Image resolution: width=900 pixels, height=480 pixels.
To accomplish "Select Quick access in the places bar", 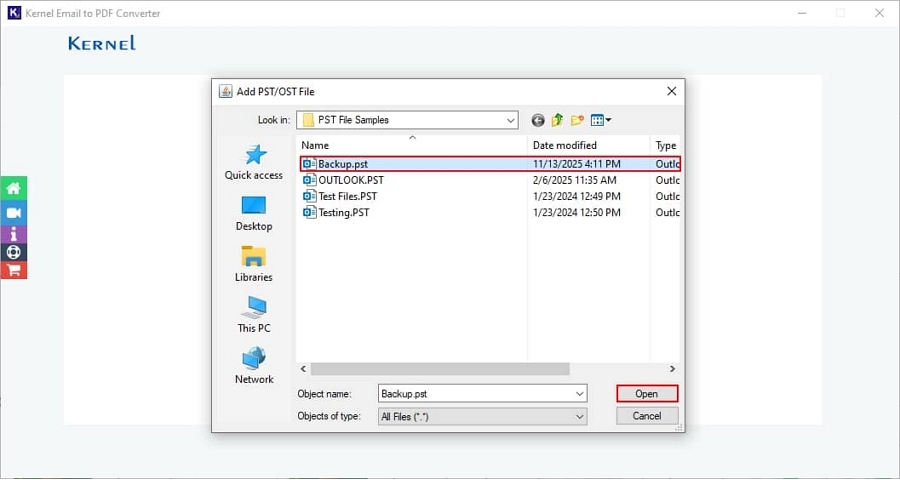I will (254, 163).
